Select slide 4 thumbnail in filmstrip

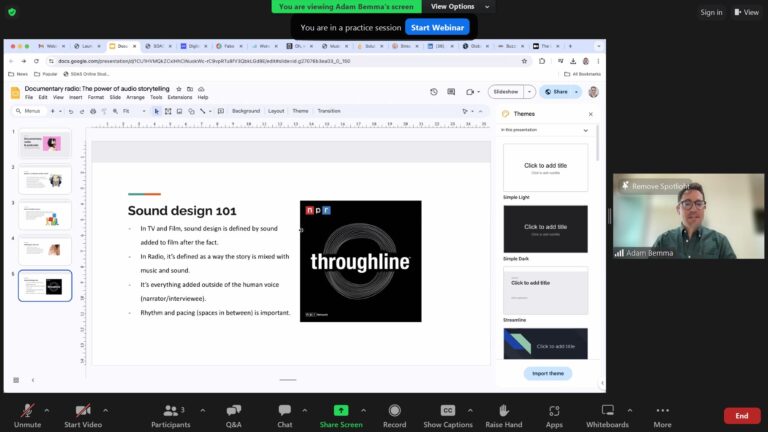45,250
